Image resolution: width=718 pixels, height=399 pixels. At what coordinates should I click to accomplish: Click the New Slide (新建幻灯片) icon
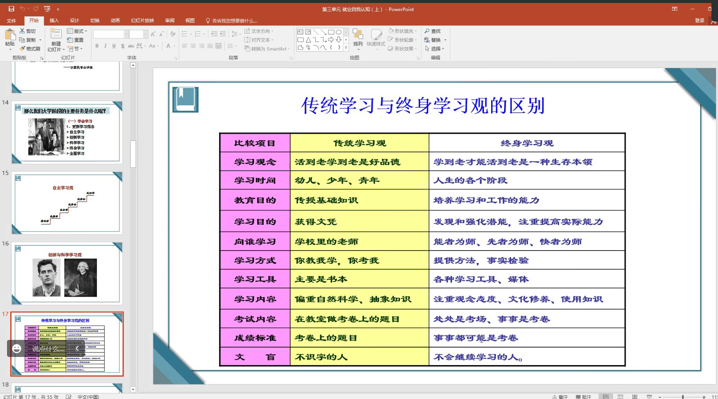(55, 40)
